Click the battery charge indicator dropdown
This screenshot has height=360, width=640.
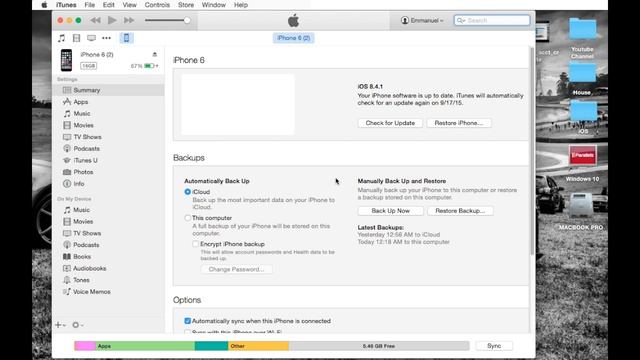point(151,66)
